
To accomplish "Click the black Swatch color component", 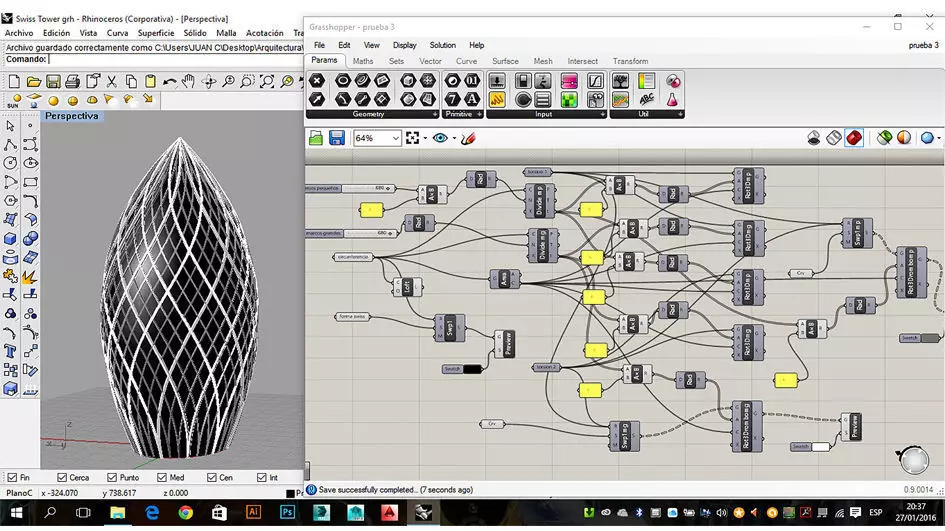I will (463, 369).
